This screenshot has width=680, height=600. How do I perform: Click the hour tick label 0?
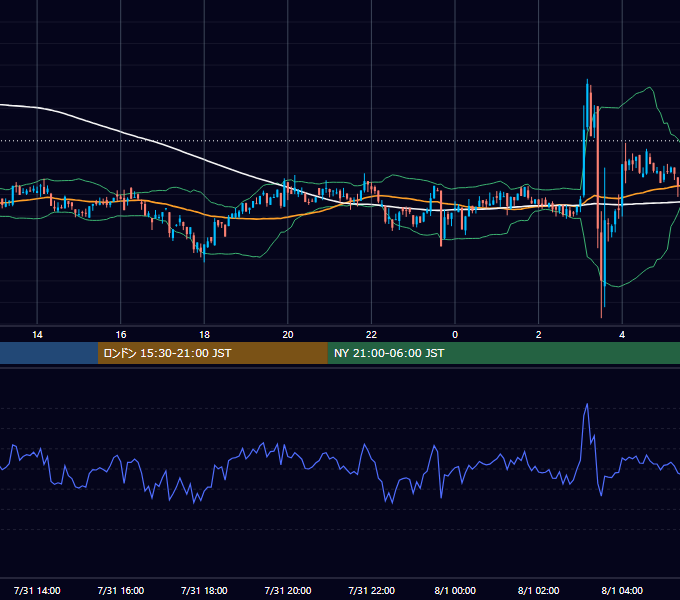[x=455, y=335]
